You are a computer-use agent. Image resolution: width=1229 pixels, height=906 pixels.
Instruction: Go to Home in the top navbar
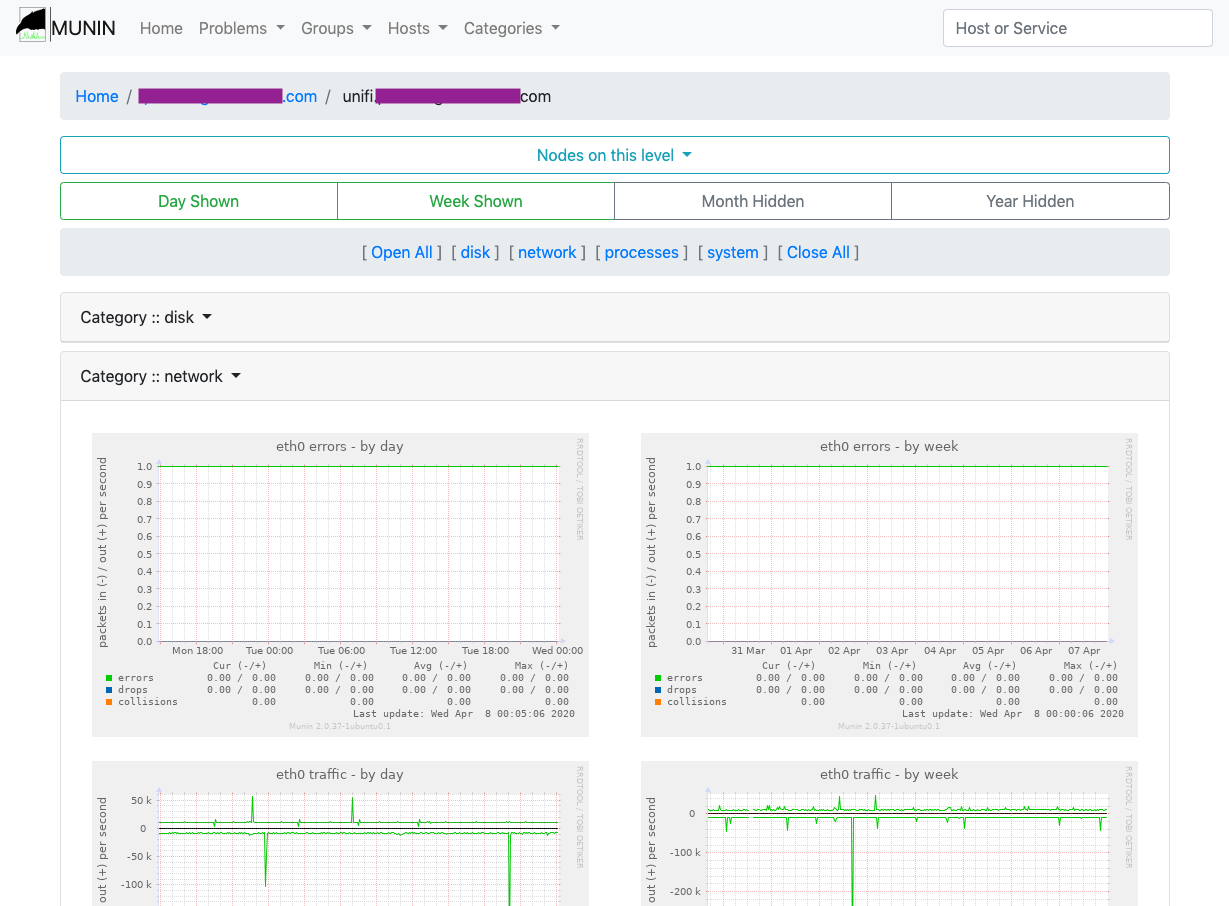pyautogui.click(x=161, y=28)
